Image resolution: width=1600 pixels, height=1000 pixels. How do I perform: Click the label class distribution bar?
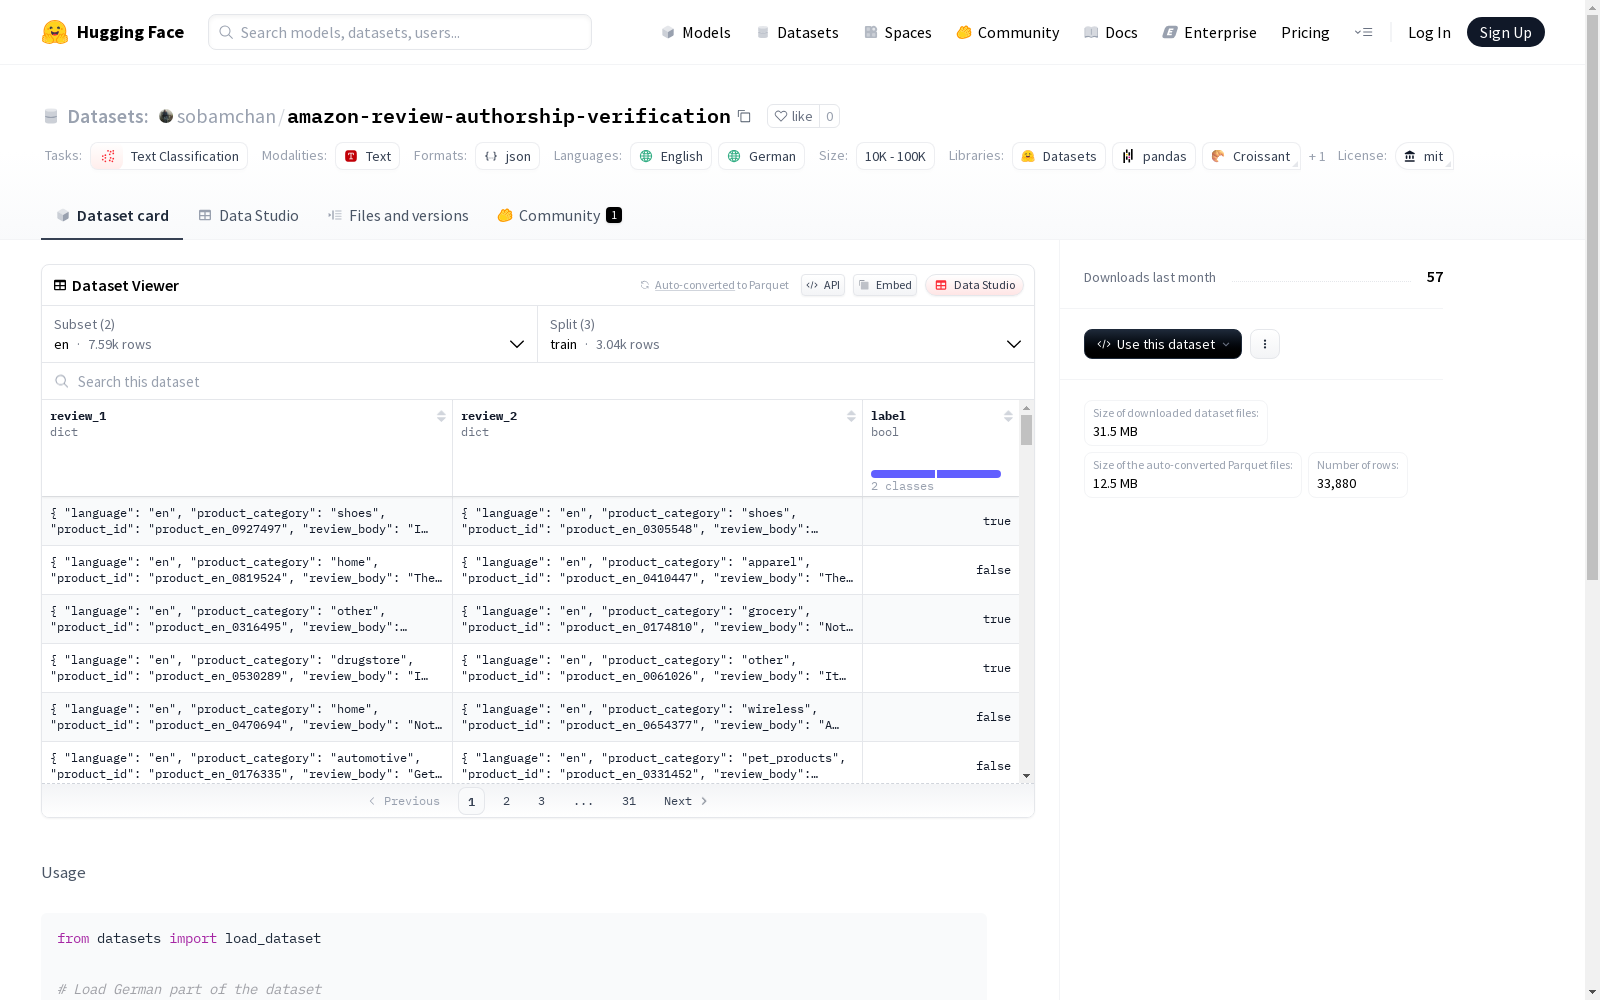point(936,474)
